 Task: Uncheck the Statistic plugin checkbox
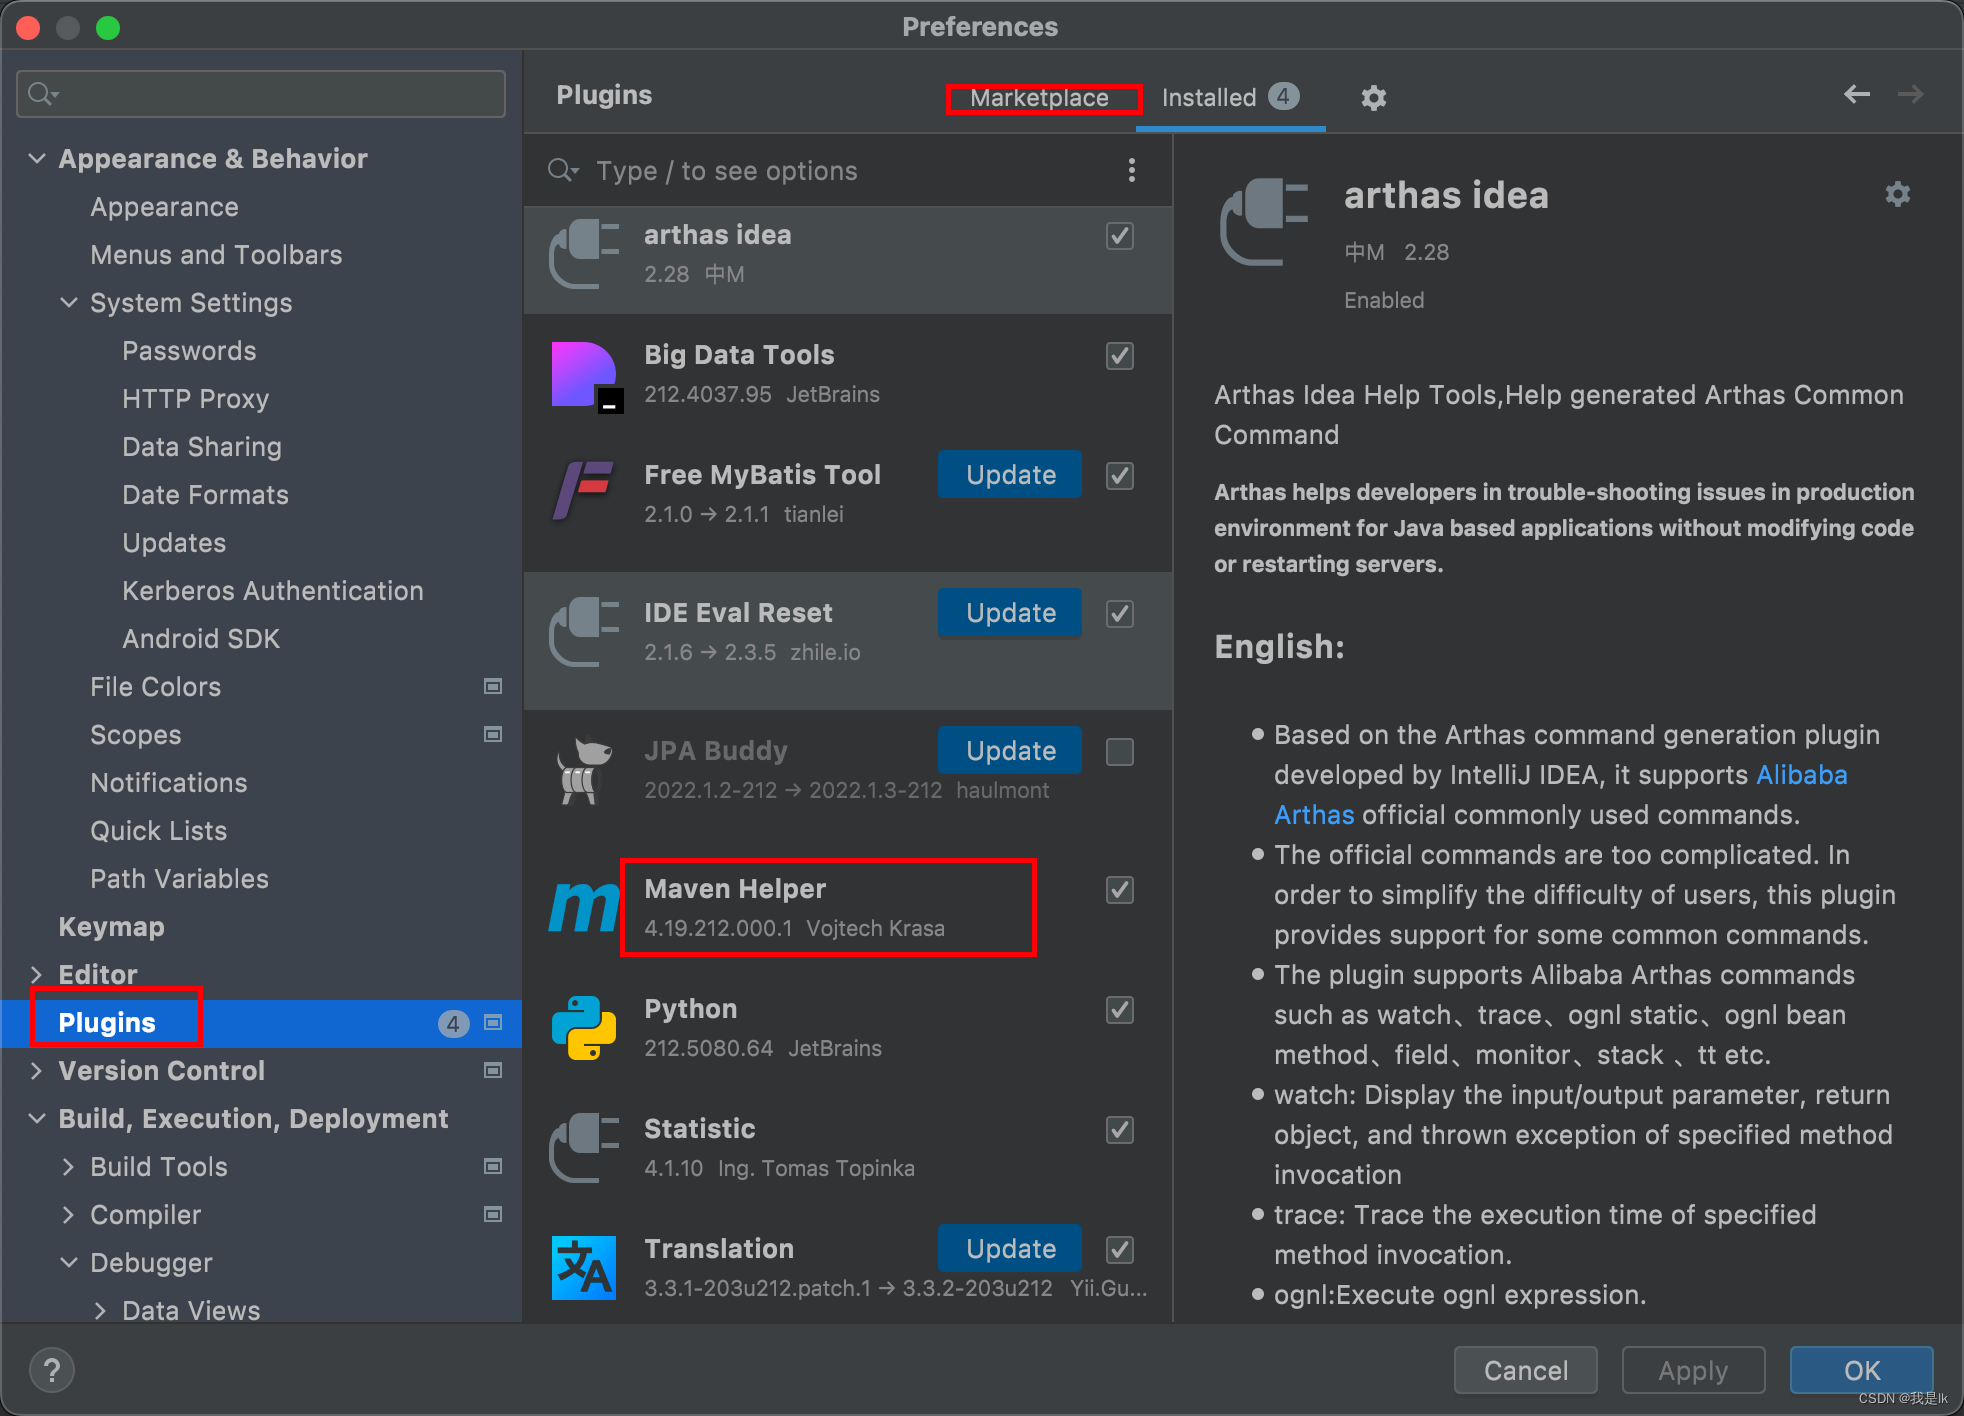[1119, 1129]
